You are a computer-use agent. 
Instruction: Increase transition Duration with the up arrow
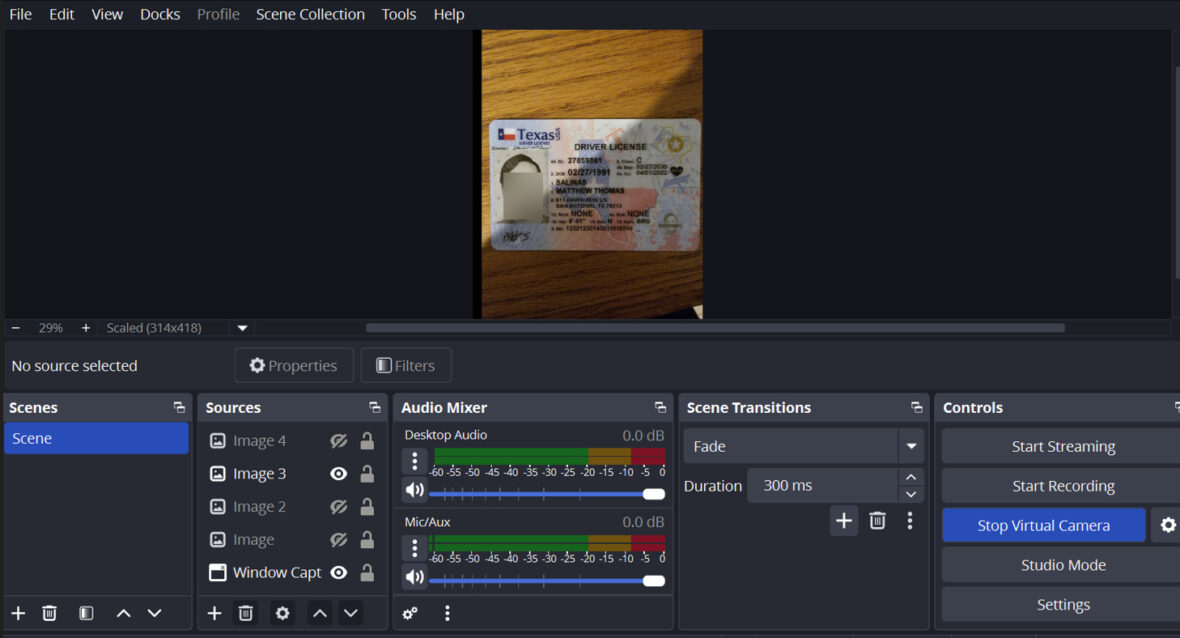[910, 477]
